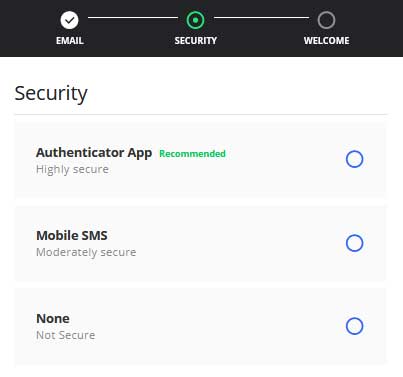Click progress line between Security and Welcome
Viewport: 403px width, 377px height.
tap(261, 18)
